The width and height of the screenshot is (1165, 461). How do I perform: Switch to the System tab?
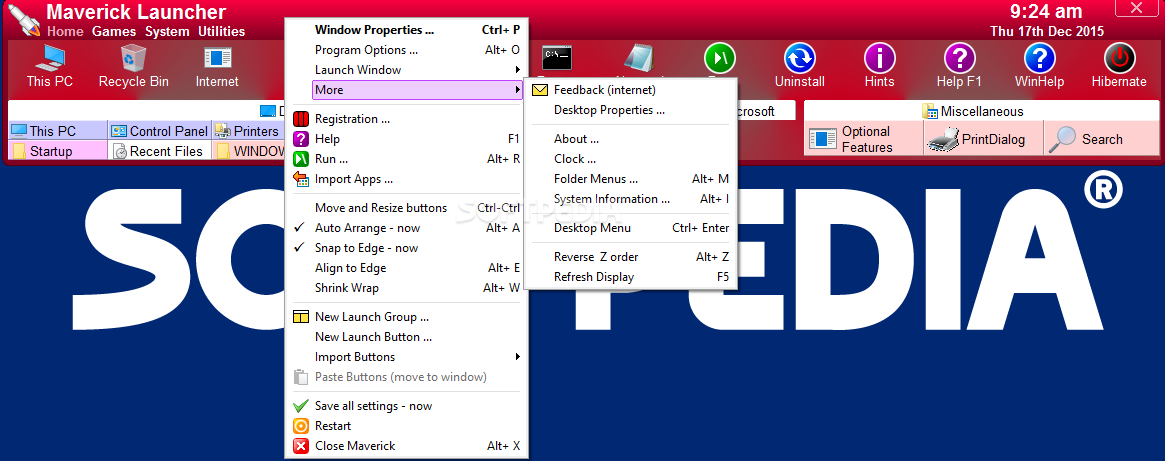click(x=167, y=31)
